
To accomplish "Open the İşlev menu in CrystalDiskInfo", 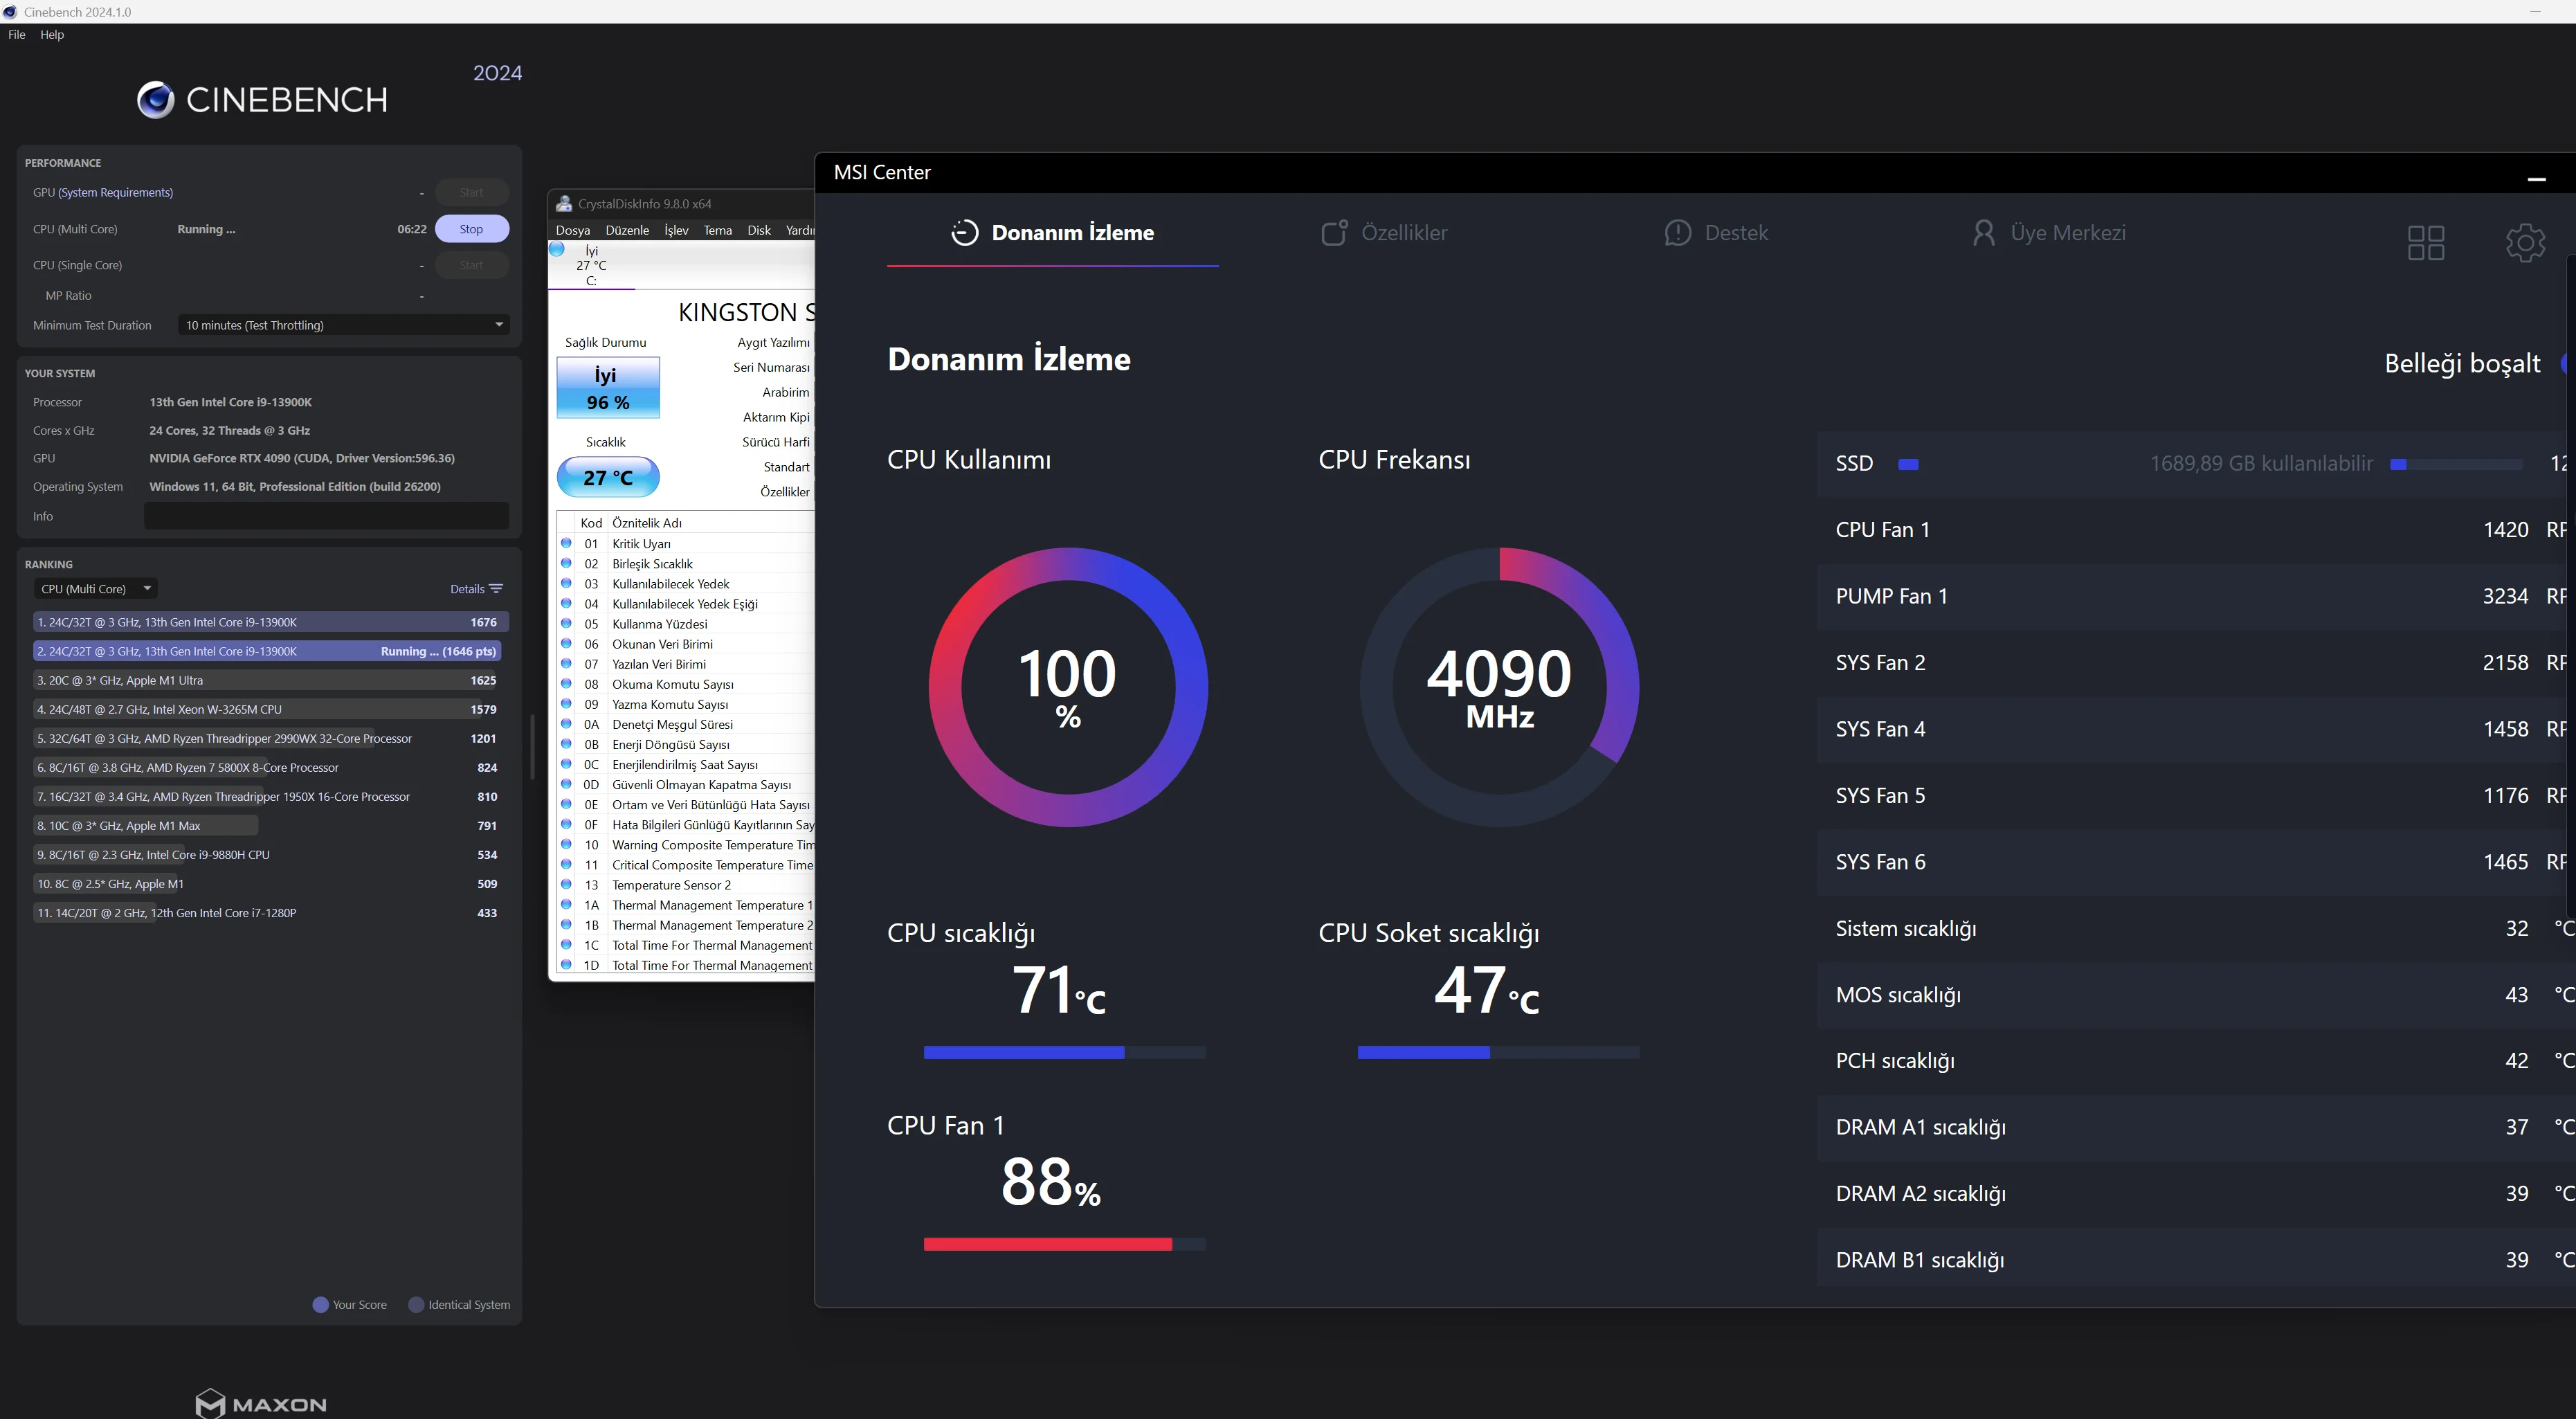I will pos(677,230).
